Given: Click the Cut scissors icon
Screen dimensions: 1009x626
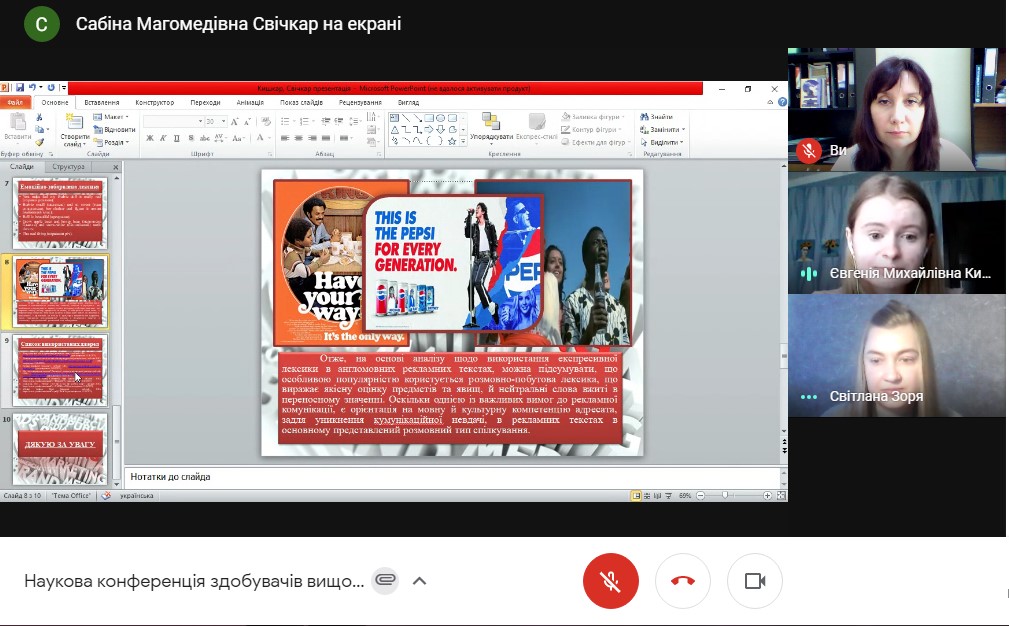Looking at the screenshot, I should (39, 117).
